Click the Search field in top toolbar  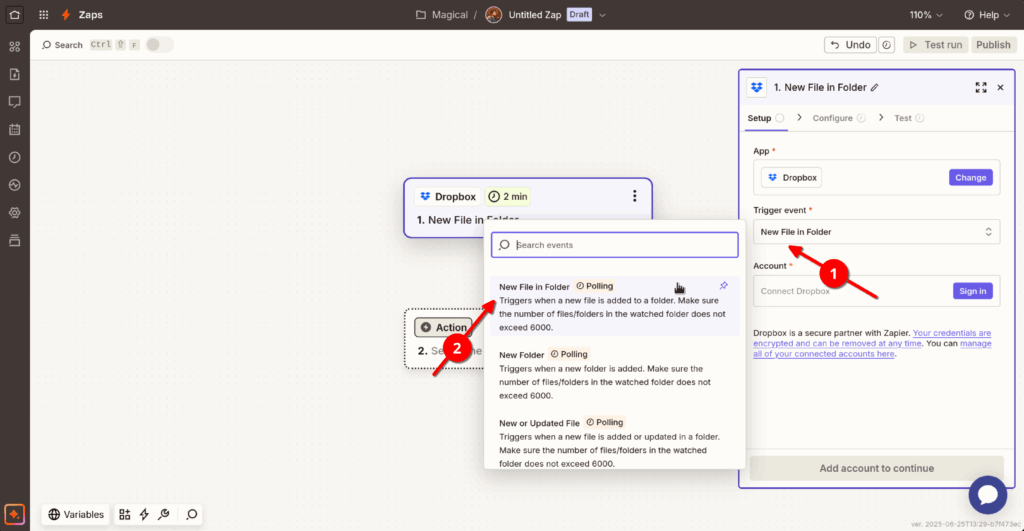(x=62, y=45)
